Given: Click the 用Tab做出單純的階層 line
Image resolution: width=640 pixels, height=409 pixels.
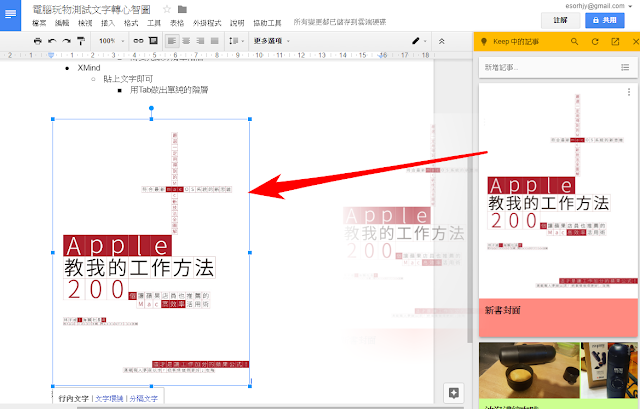Looking at the screenshot, I should click(x=169, y=90).
